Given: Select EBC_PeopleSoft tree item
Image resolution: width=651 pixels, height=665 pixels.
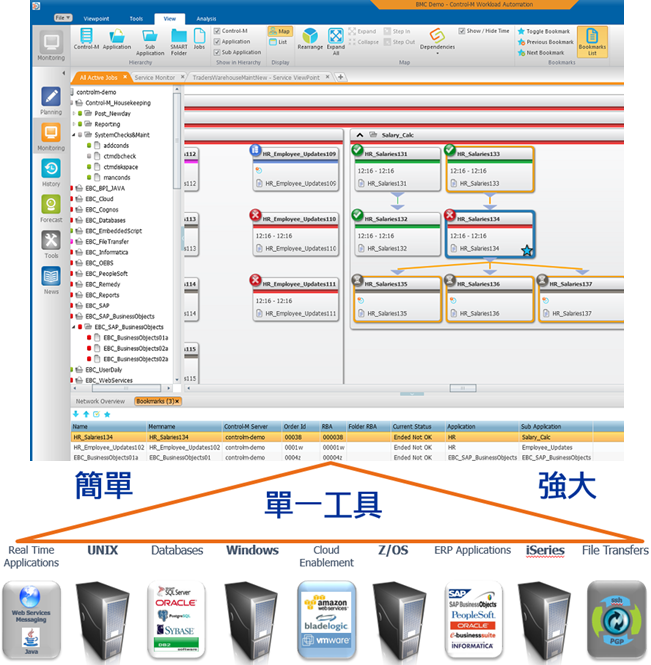Looking at the screenshot, I should point(106,274).
